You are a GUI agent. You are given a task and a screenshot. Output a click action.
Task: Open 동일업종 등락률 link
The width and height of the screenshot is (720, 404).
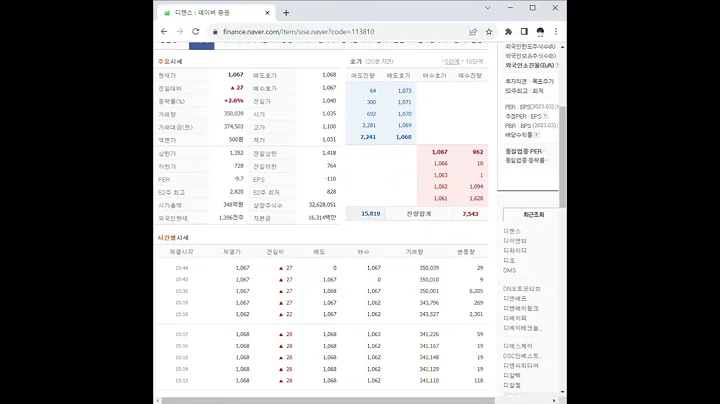(525, 160)
